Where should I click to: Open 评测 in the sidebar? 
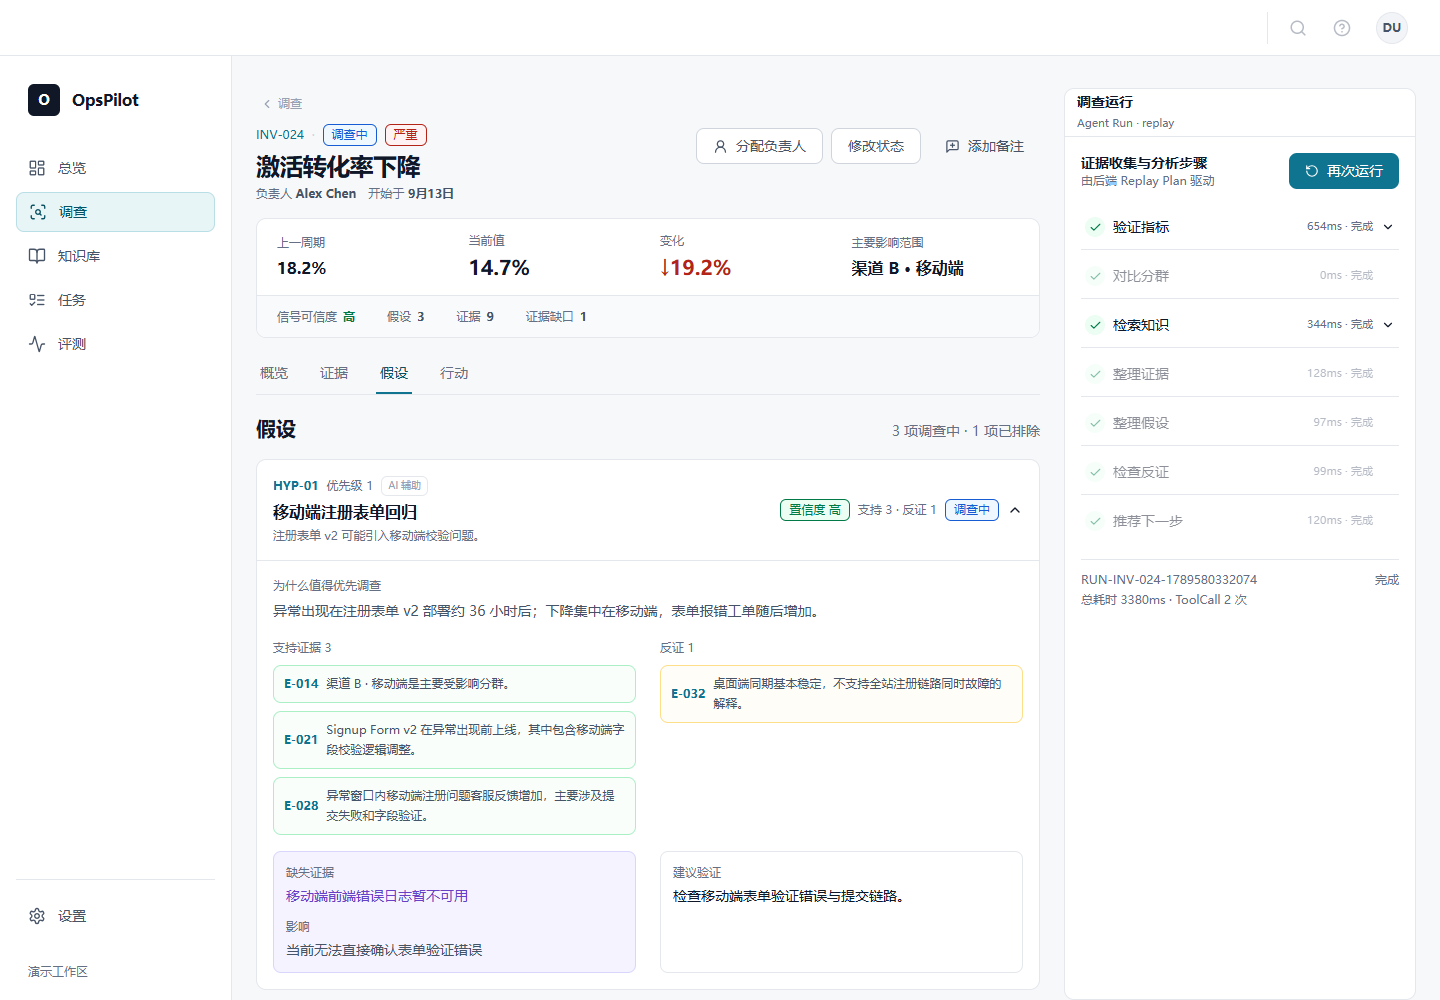[x=116, y=344]
